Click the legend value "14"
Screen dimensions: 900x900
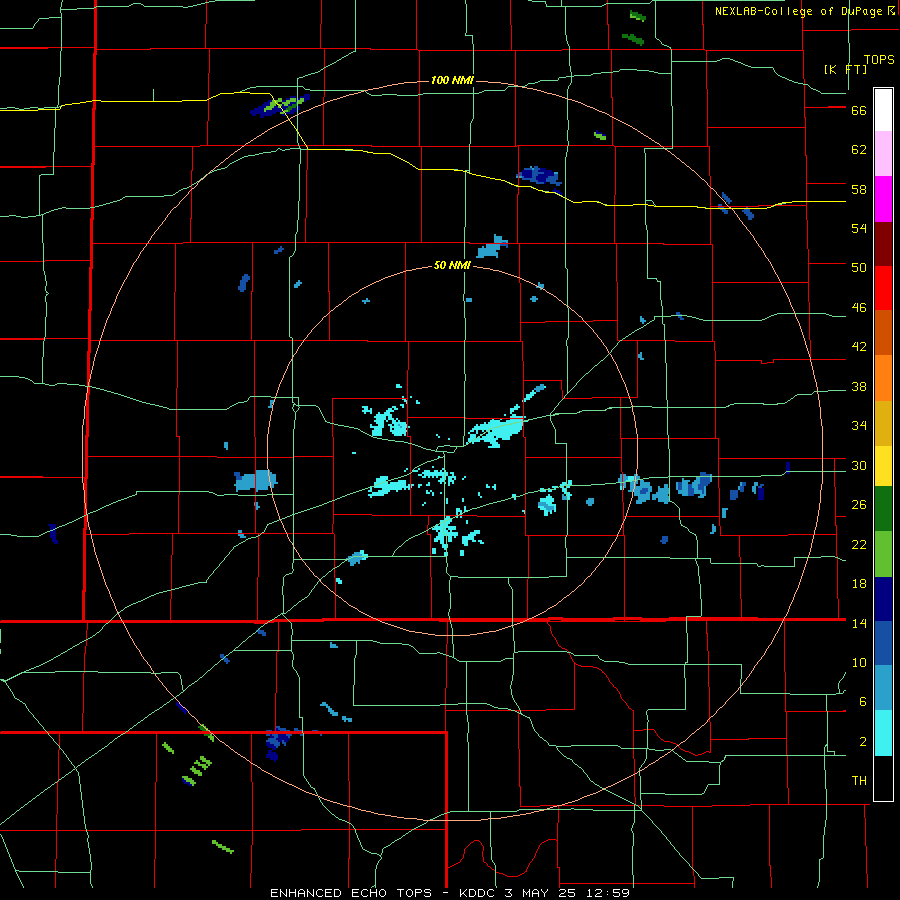click(859, 623)
